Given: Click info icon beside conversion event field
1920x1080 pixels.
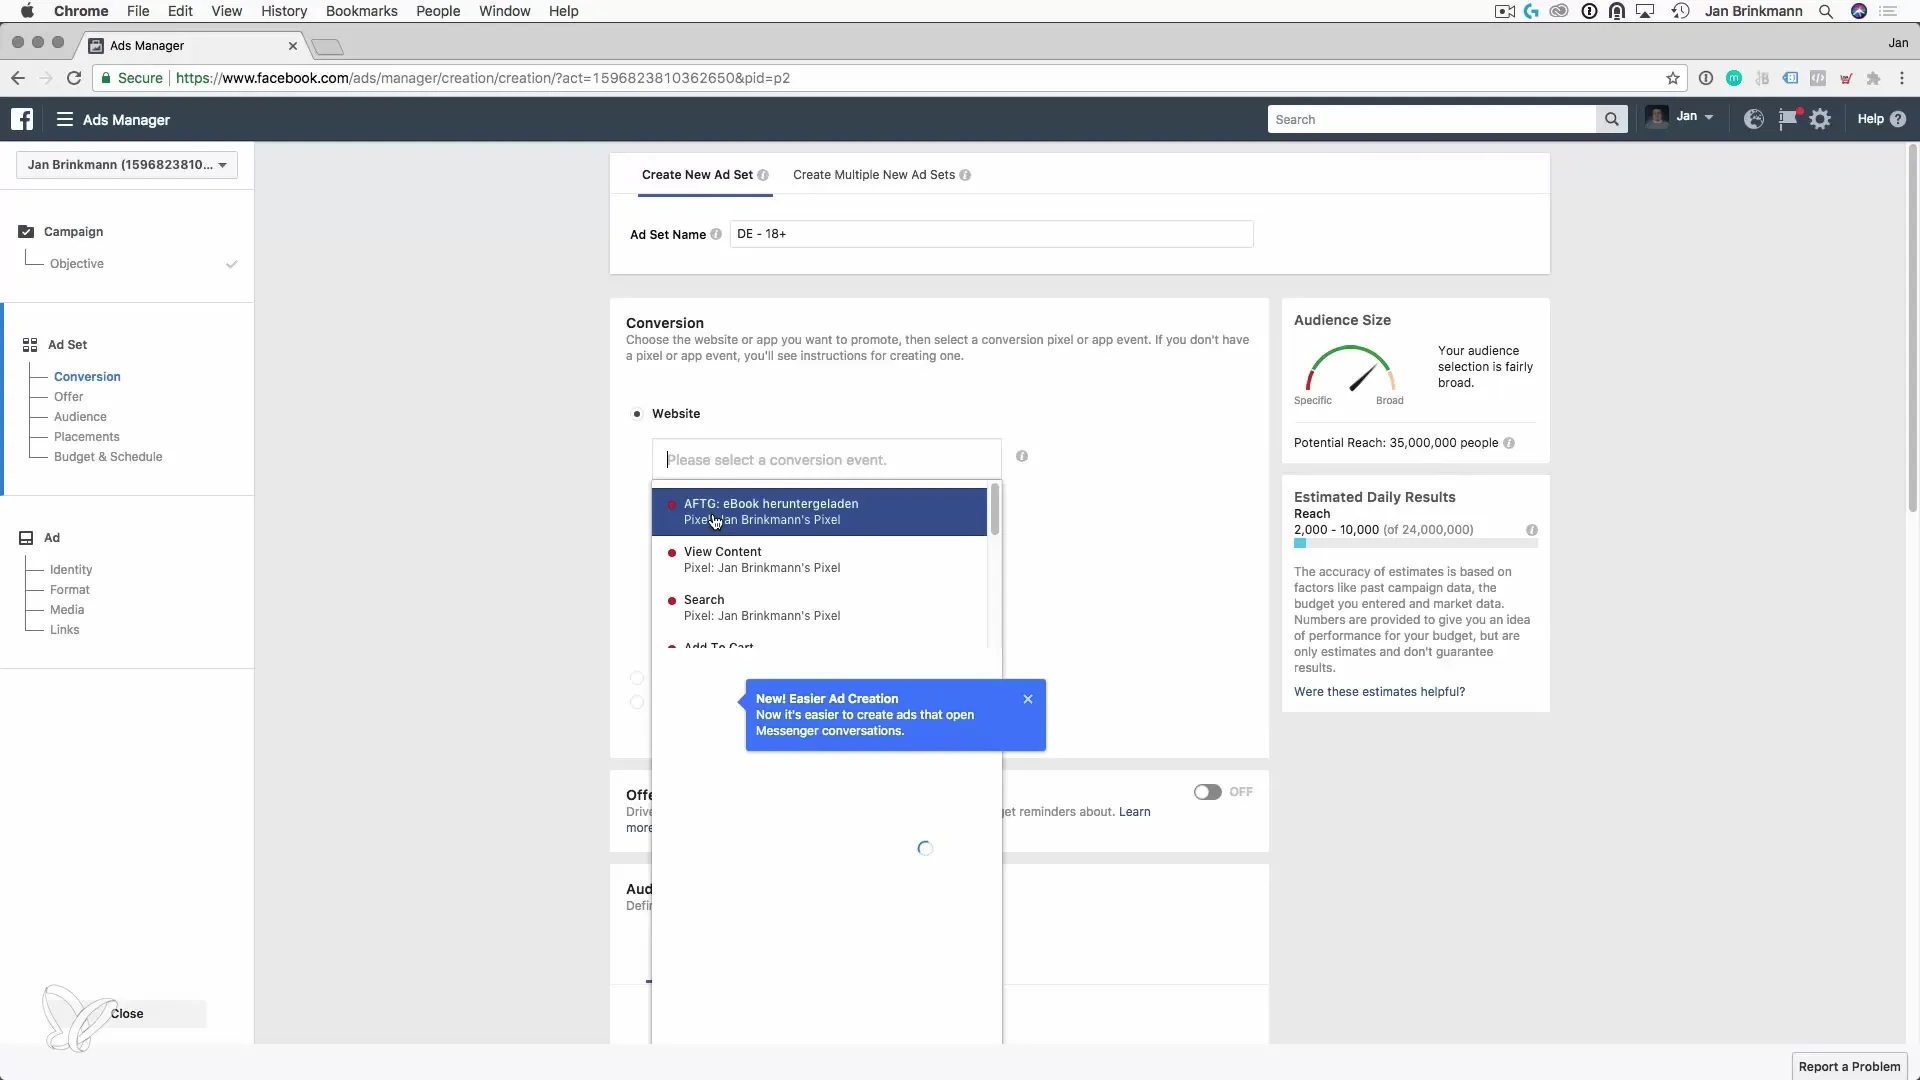Looking at the screenshot, I should (x=1022, y=456).
